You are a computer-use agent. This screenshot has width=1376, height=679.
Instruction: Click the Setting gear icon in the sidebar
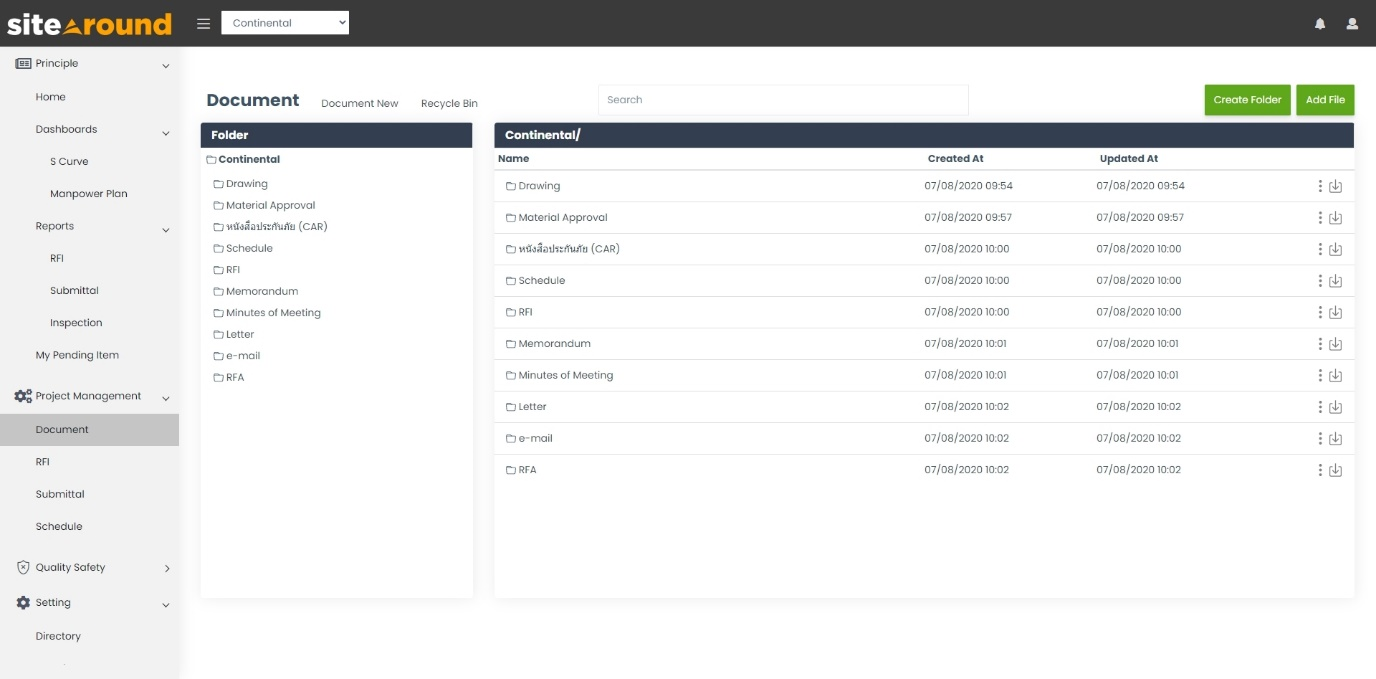(x=22, y=602)
